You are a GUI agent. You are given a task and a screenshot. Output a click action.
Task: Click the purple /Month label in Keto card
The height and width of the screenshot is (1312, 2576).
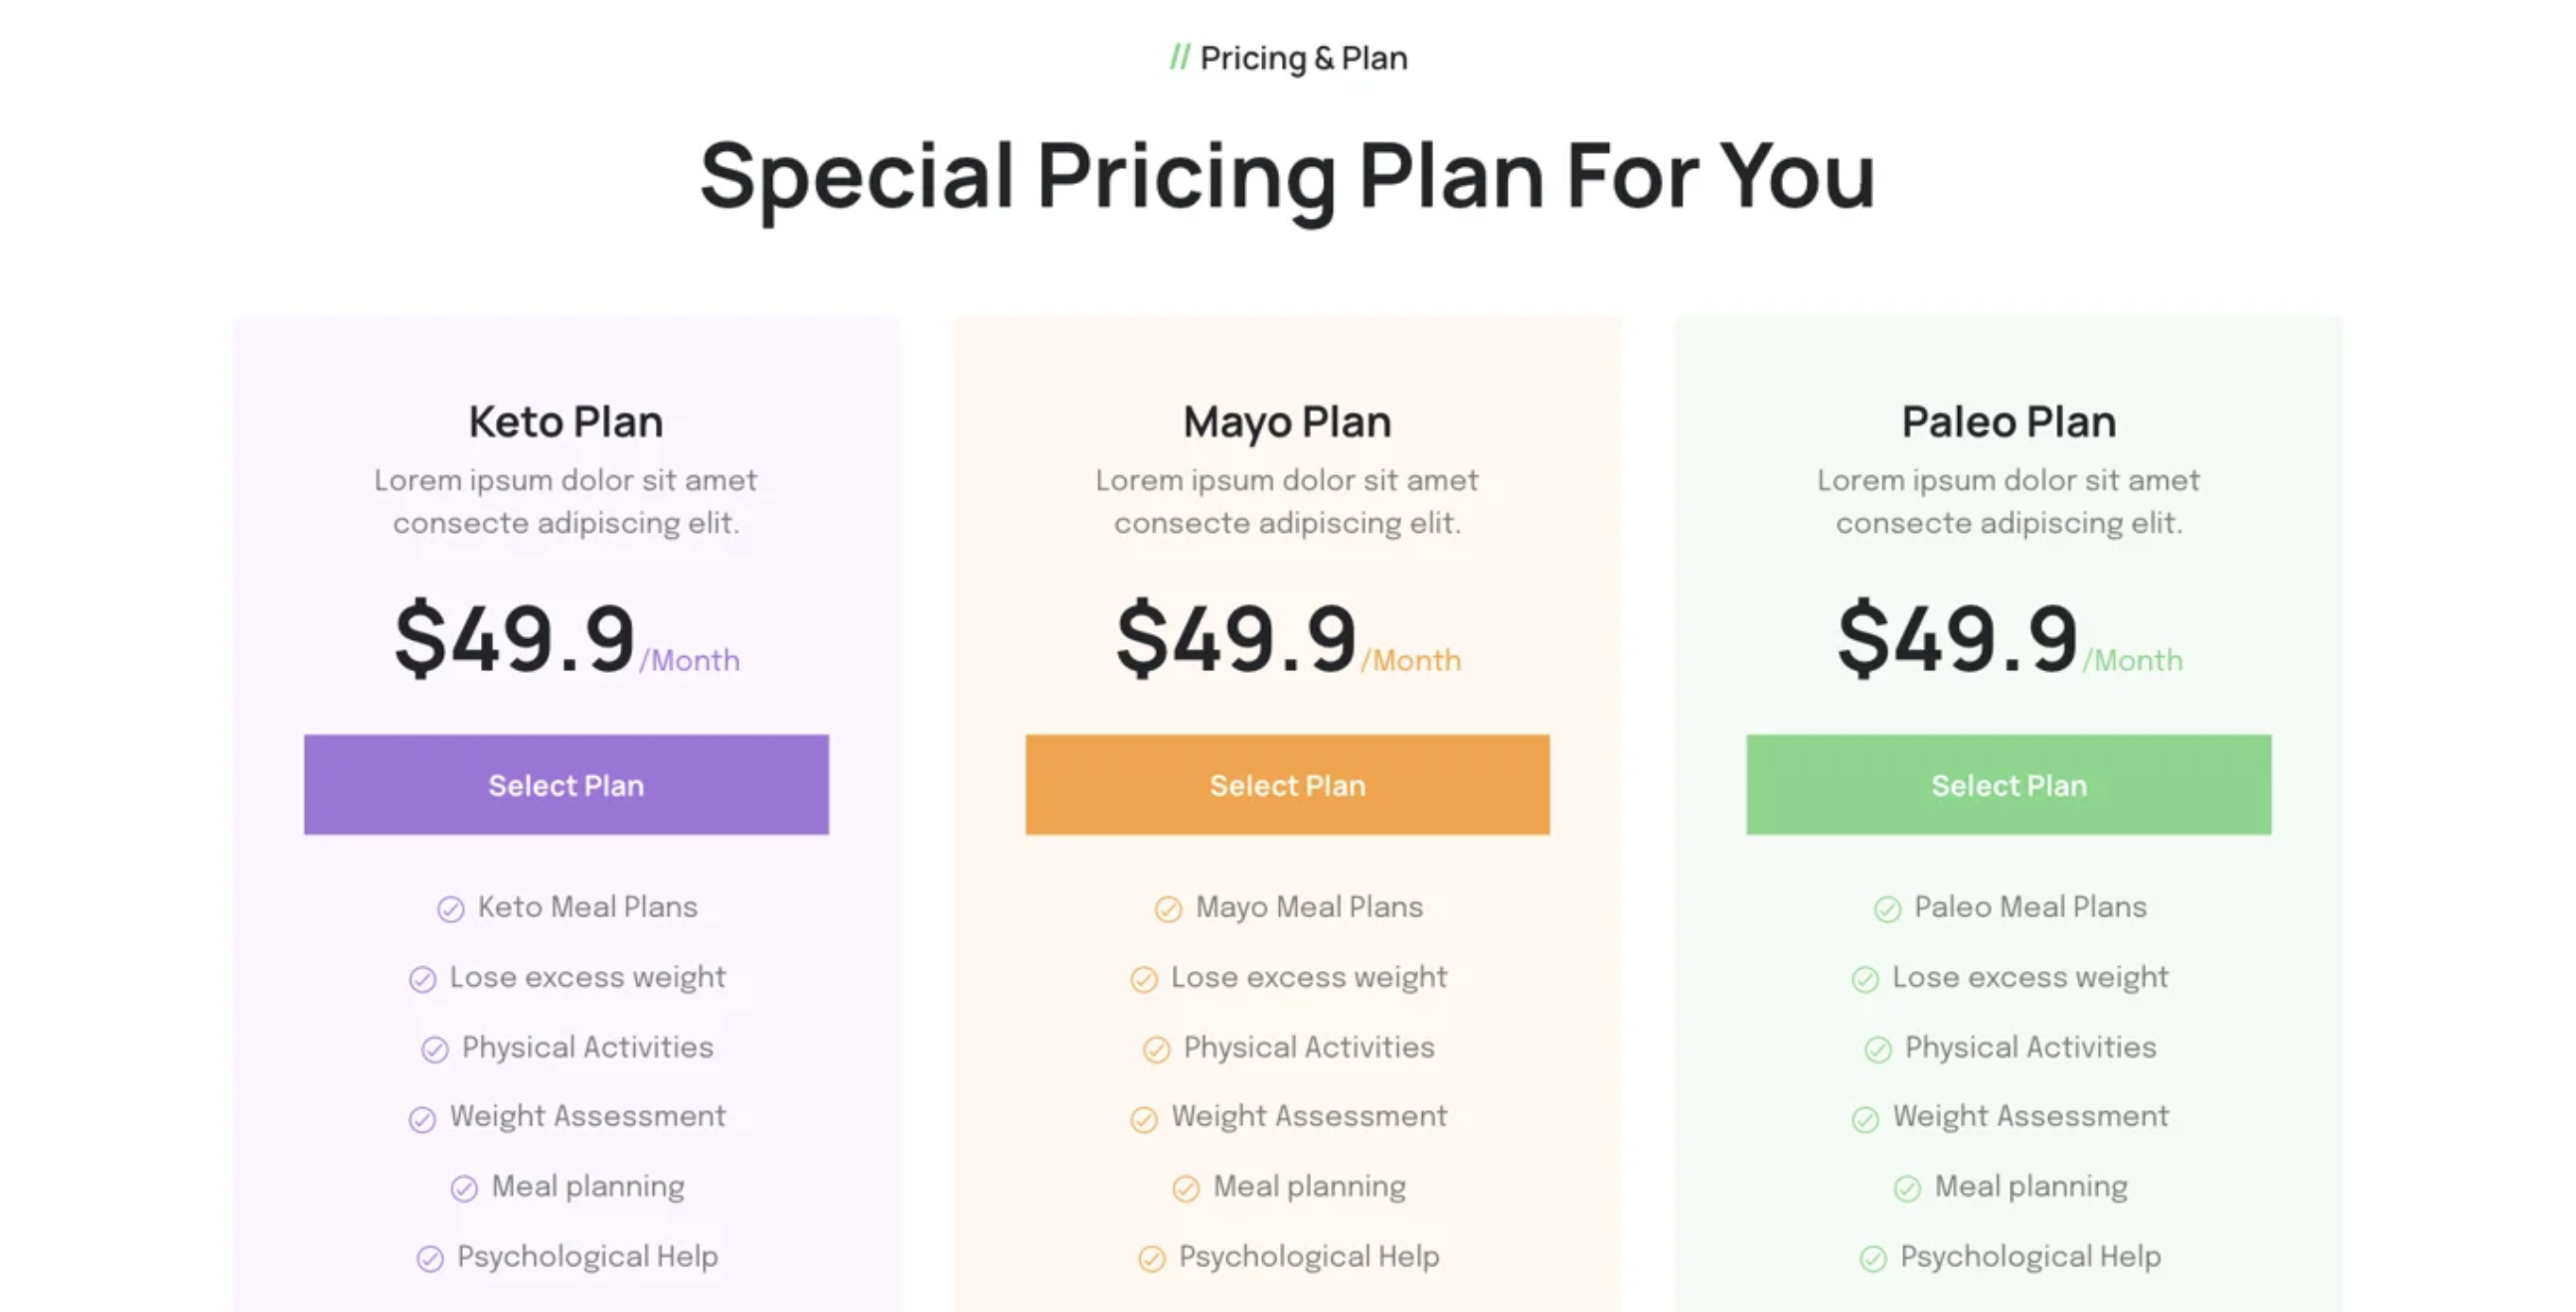pyautogui.click(x=690, y=661)
